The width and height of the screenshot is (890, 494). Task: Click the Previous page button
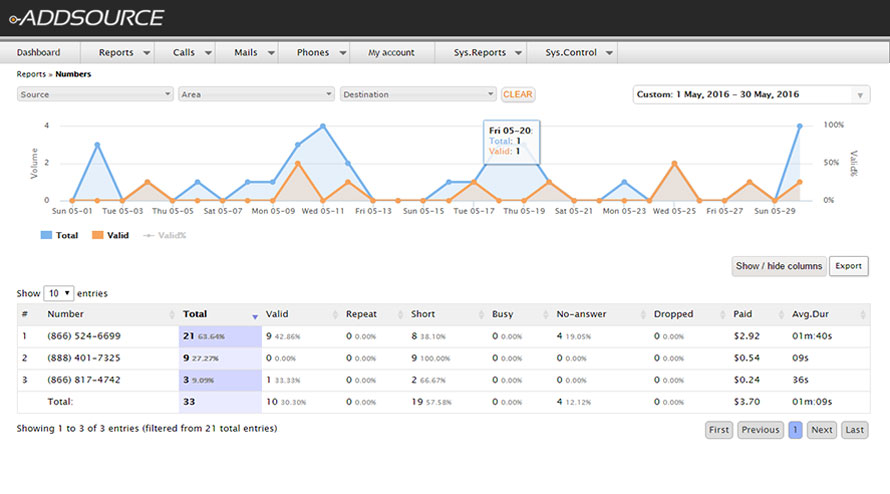[761, 430]
